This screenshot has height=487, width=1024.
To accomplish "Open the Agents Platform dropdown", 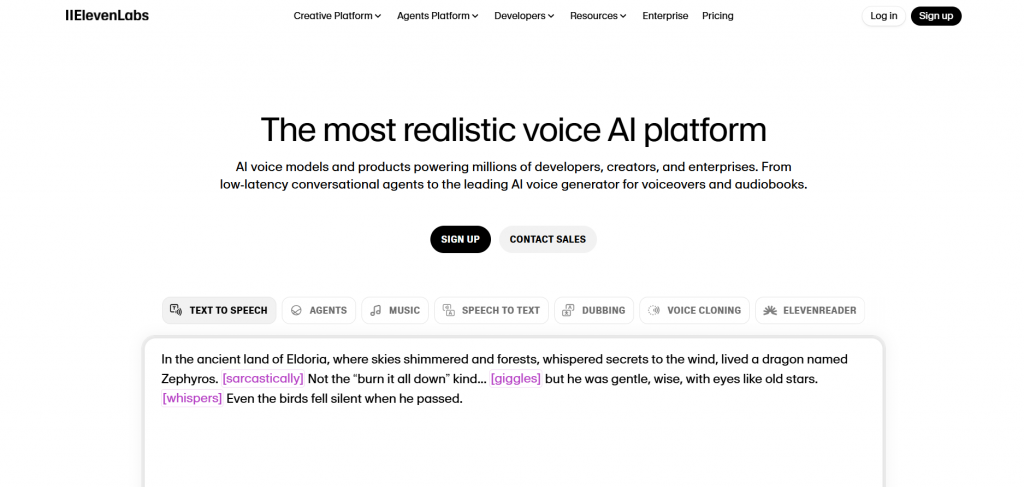I will tap(437, 16).
